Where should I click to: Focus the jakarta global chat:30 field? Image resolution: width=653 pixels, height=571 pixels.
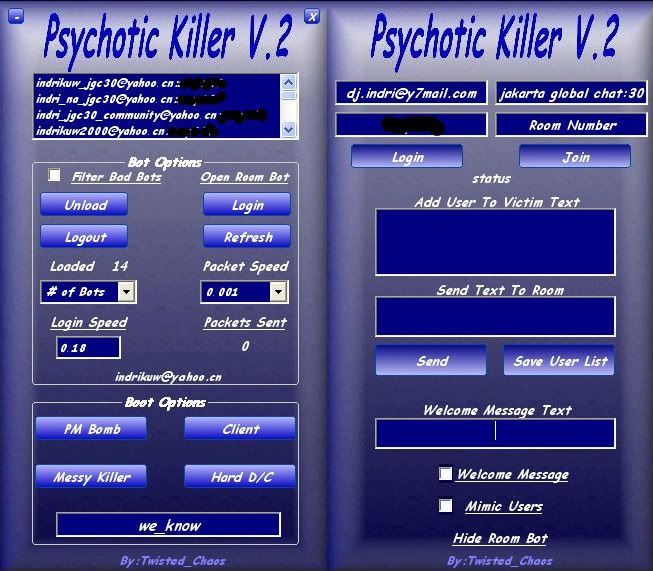tap(571, 93)
